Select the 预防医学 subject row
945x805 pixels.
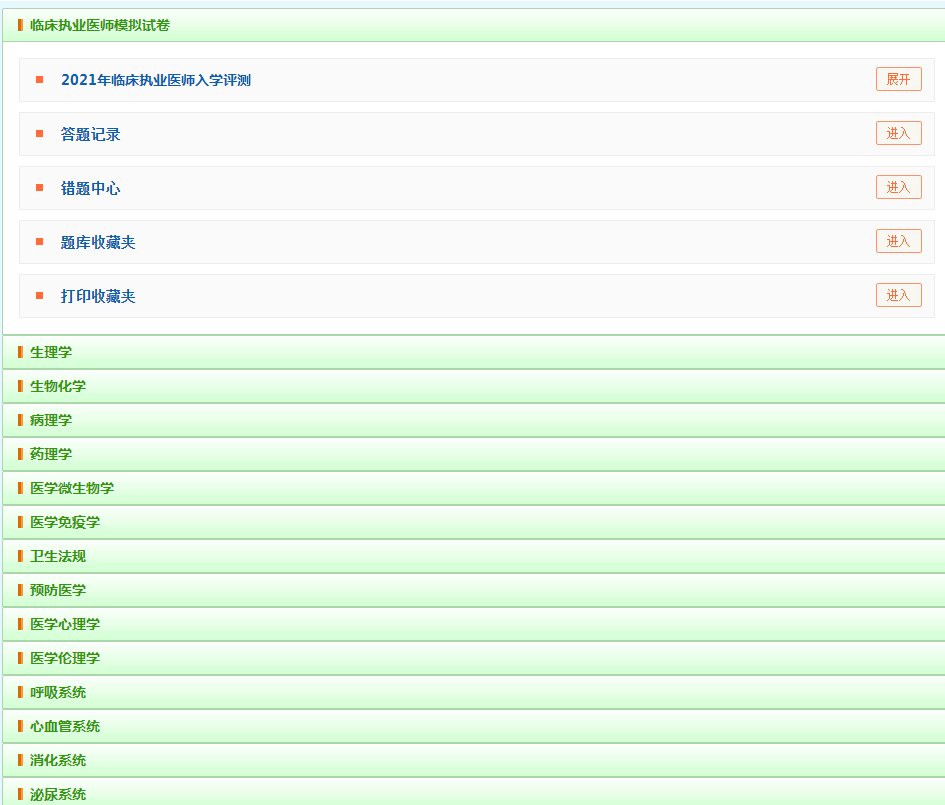point(58,590)
